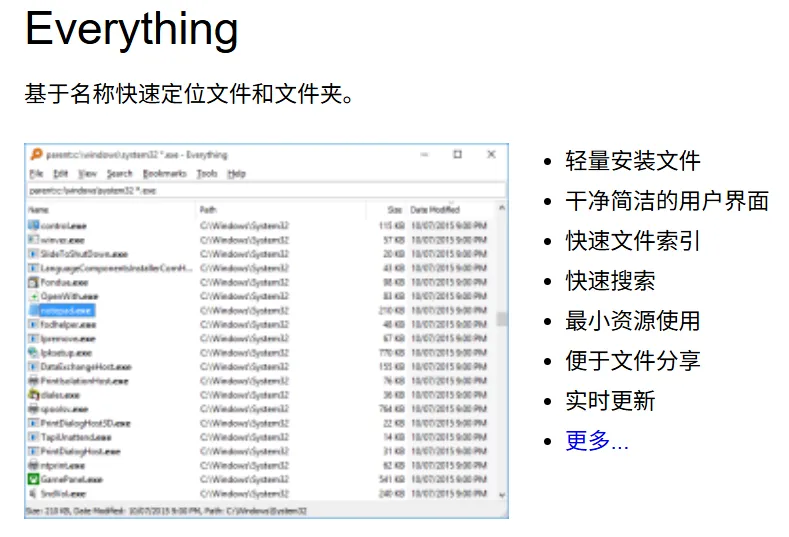Click the Fondue.exe file icon

(x=33, y=282)
